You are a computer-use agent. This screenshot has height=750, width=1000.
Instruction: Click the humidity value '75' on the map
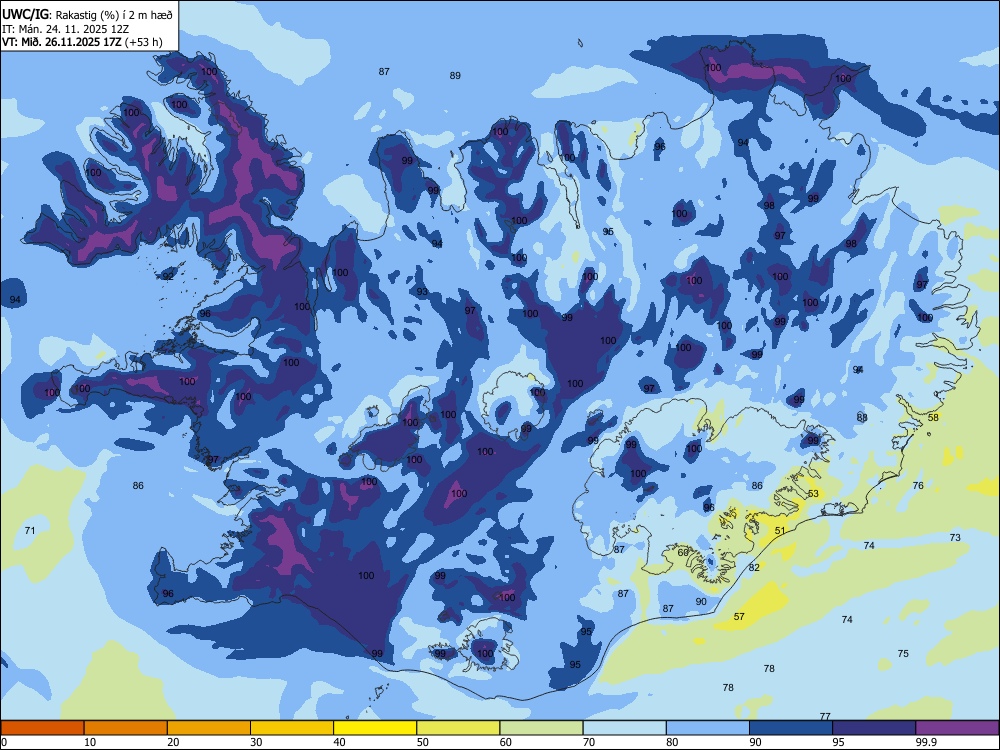[x=903, y=654]
